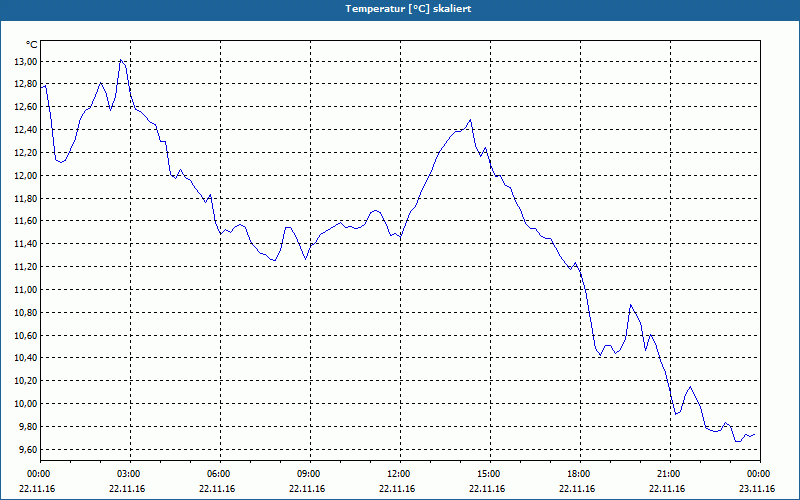Pick the '22.11.16' date beneath 03:00
Viewport: 800px width, 500px height.
pyautogui.click(x=127, y=489)
